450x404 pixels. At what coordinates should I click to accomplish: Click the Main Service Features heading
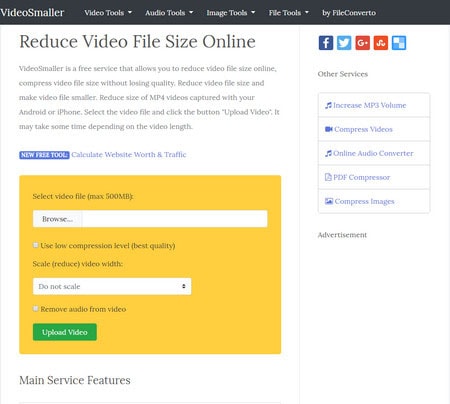coord(75,380)
